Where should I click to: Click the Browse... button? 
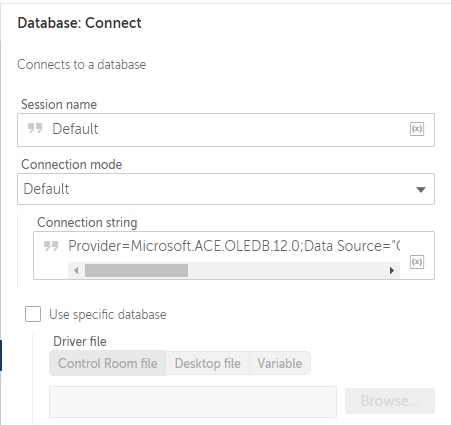(390, 401)
